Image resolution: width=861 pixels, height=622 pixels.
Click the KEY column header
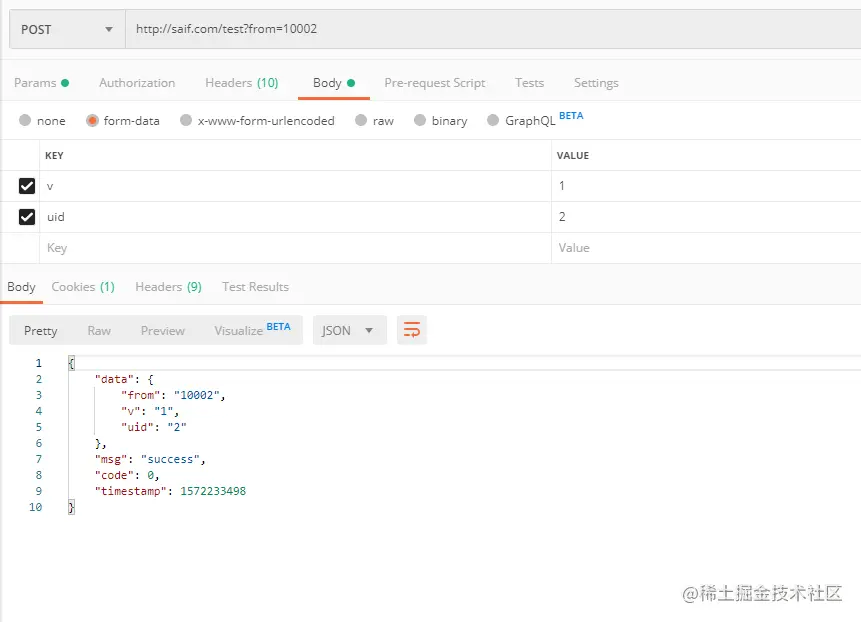coord(54,155)
